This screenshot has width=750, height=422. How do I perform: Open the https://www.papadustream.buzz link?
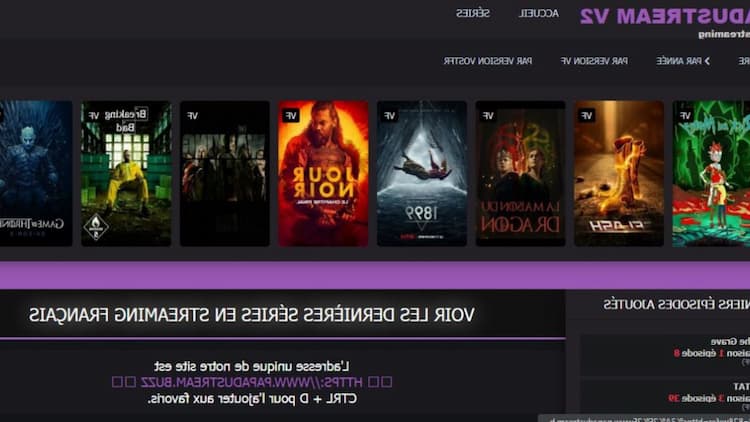coord(252,382)
